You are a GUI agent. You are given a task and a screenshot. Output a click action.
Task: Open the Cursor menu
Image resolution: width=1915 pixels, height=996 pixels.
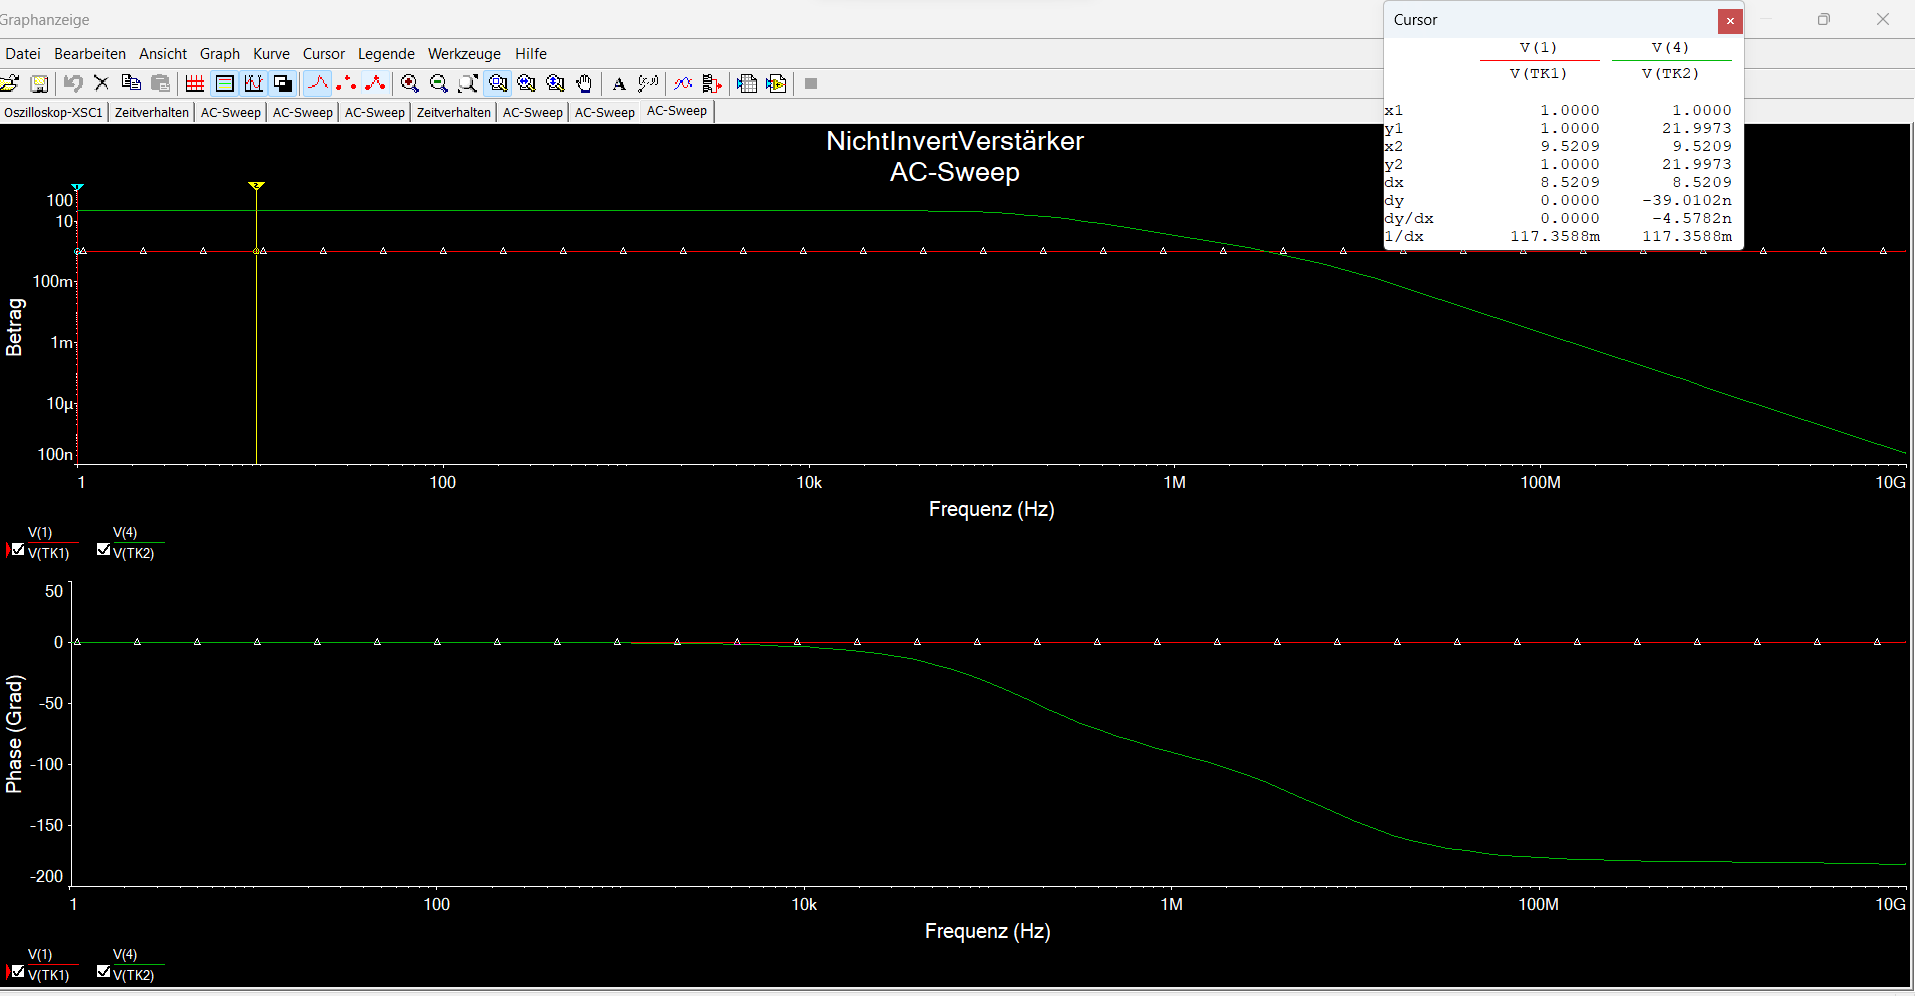pos(323,54)
